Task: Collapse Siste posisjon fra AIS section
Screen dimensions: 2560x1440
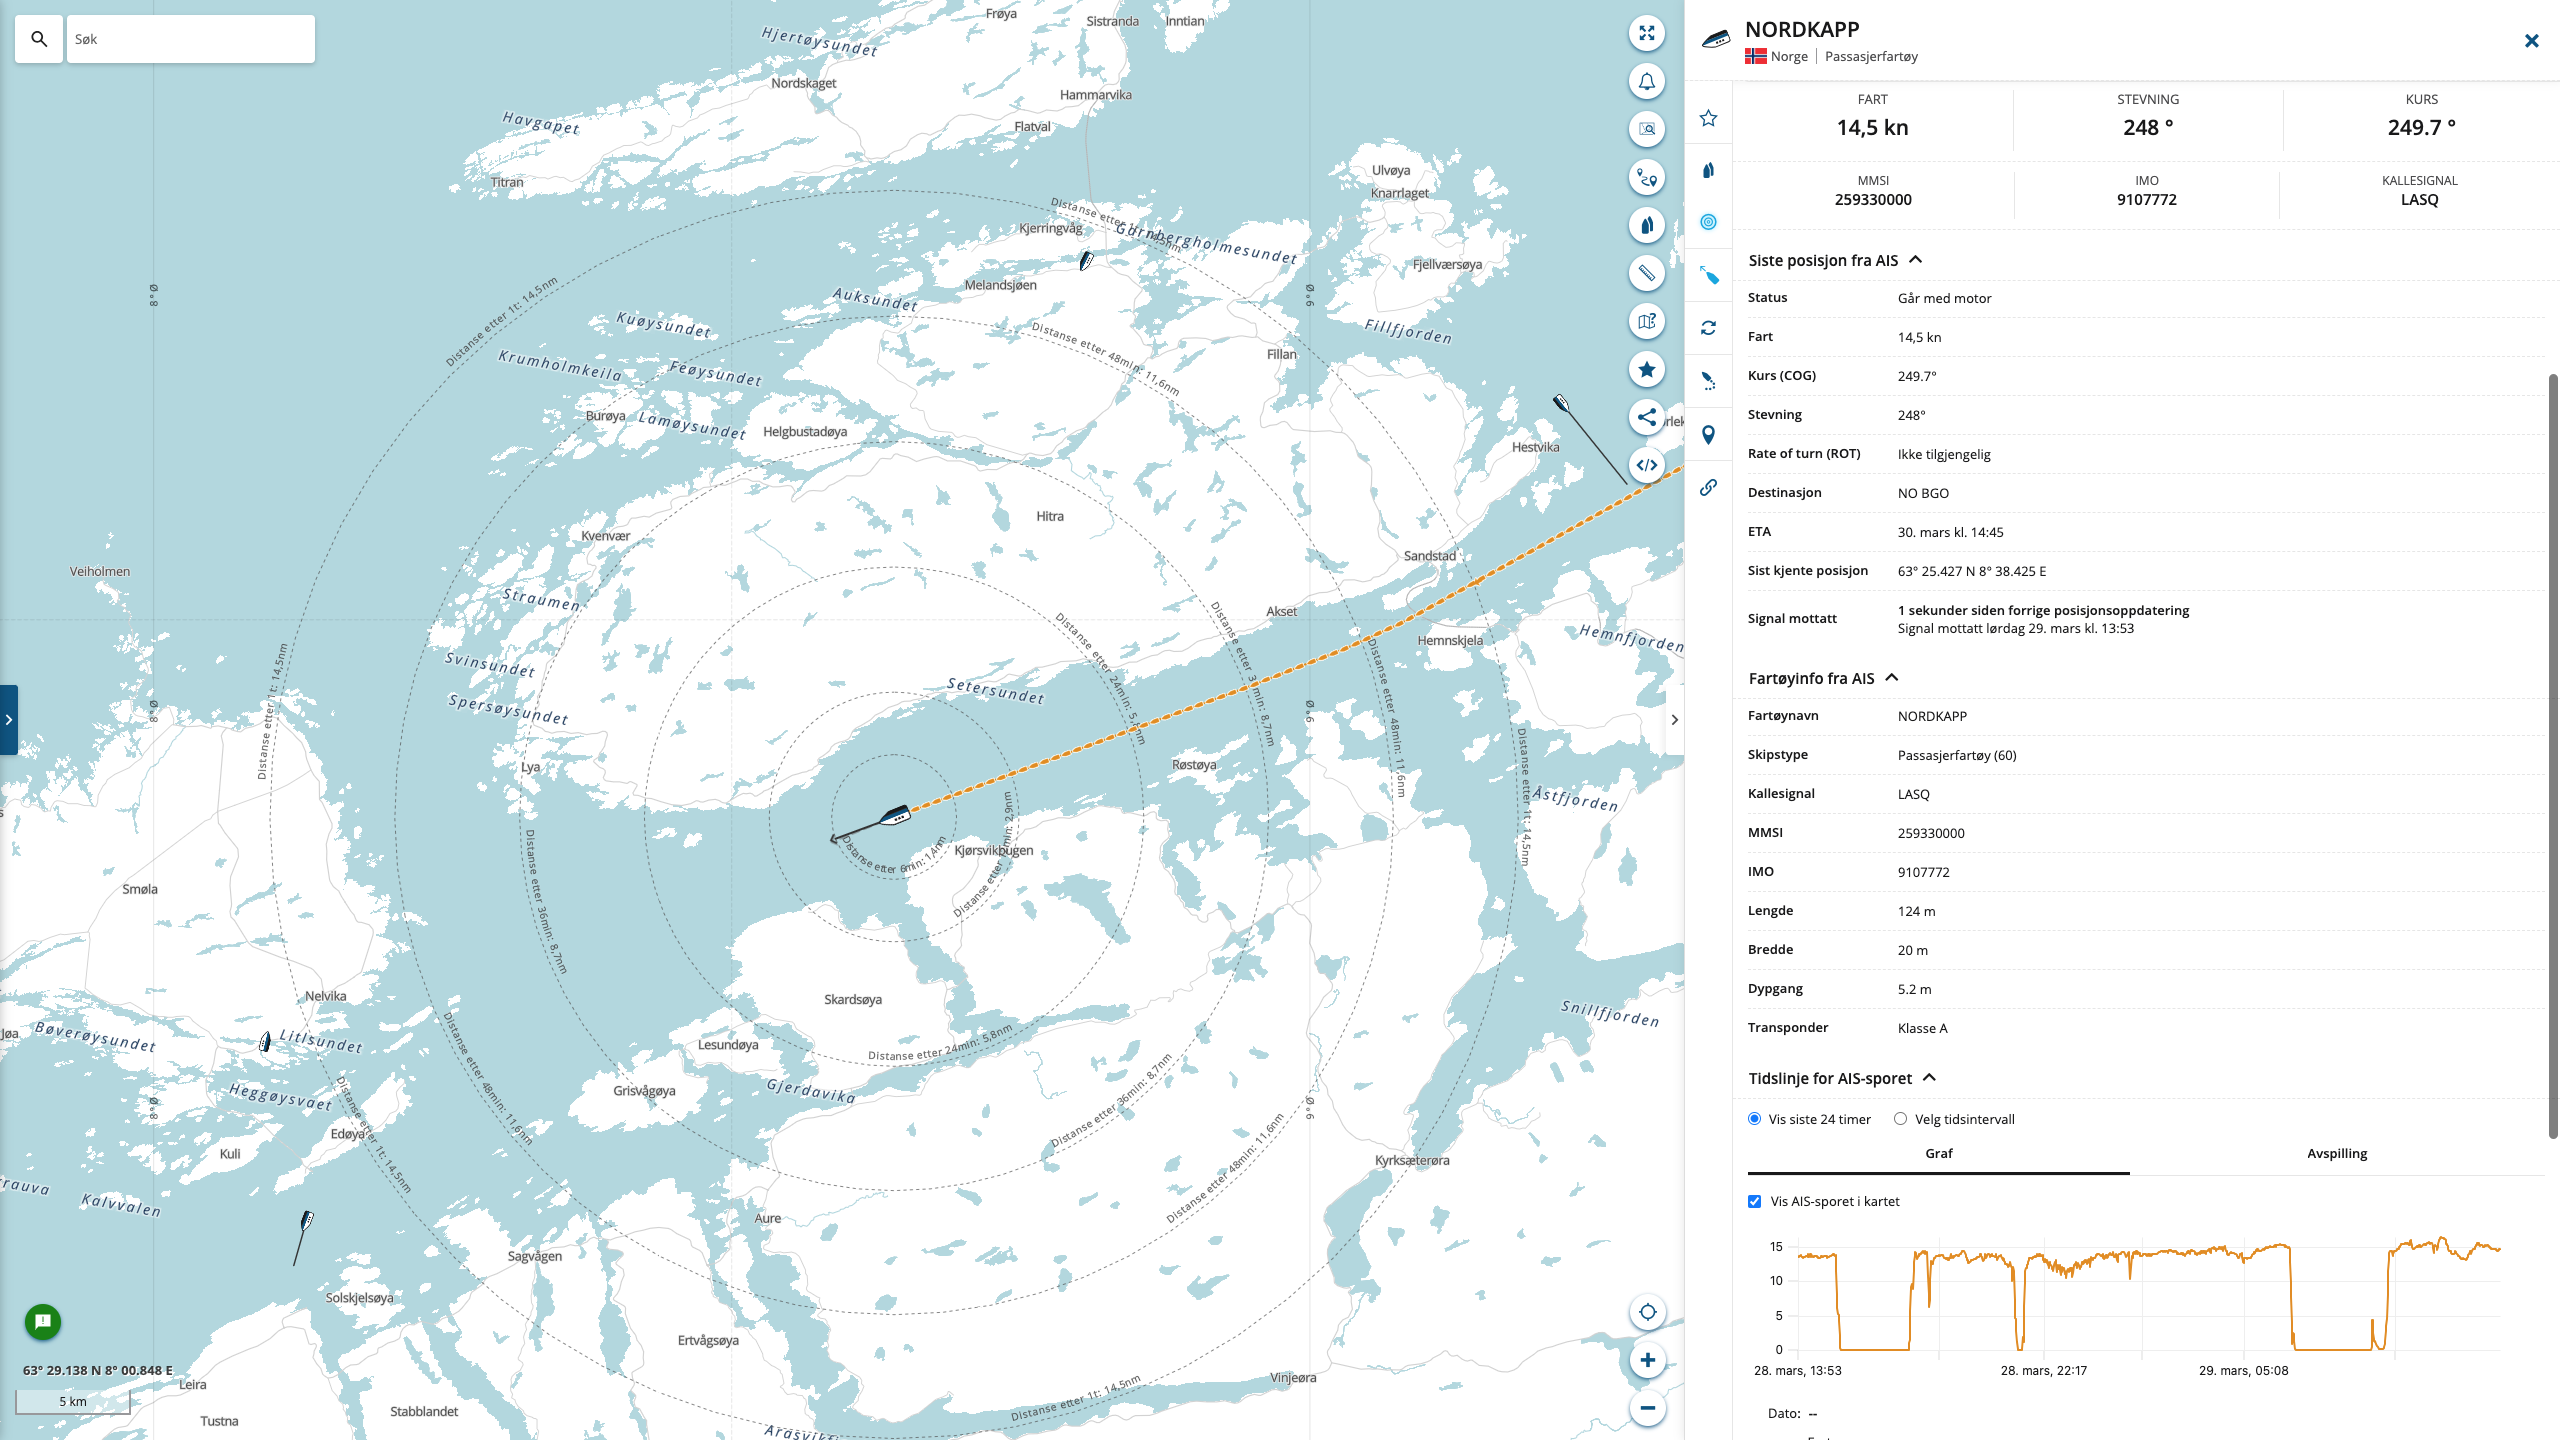Action: coord(1915,260)
